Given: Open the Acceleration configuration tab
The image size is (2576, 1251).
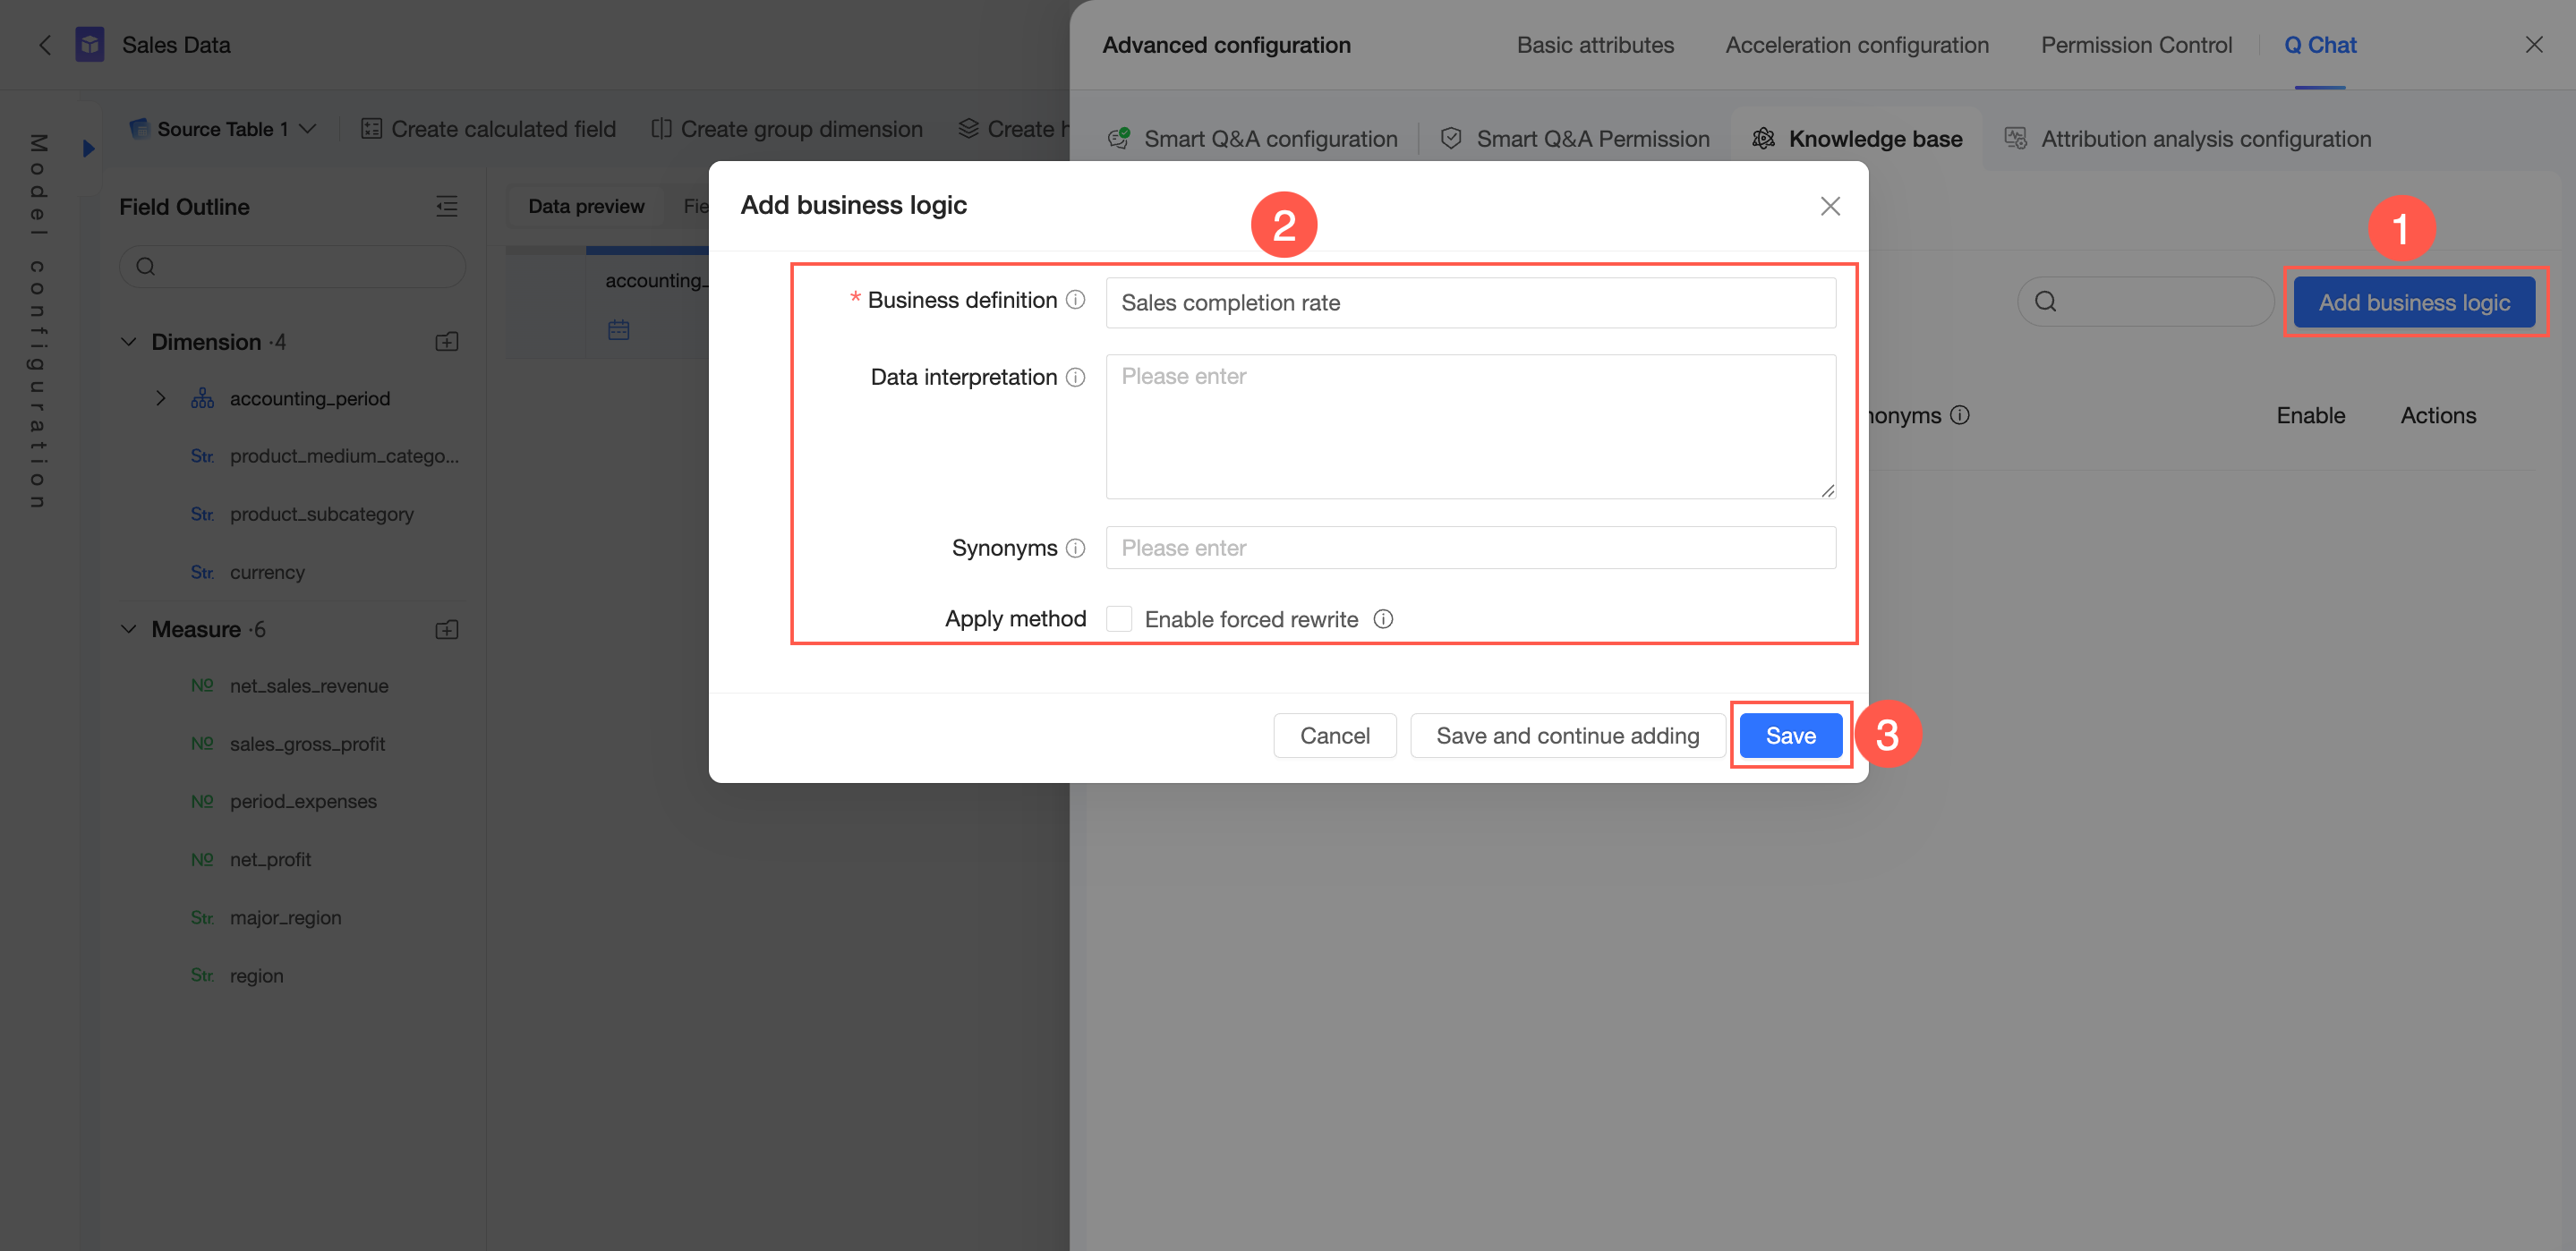Looking at the screenshot, I should coord(1856,45).
